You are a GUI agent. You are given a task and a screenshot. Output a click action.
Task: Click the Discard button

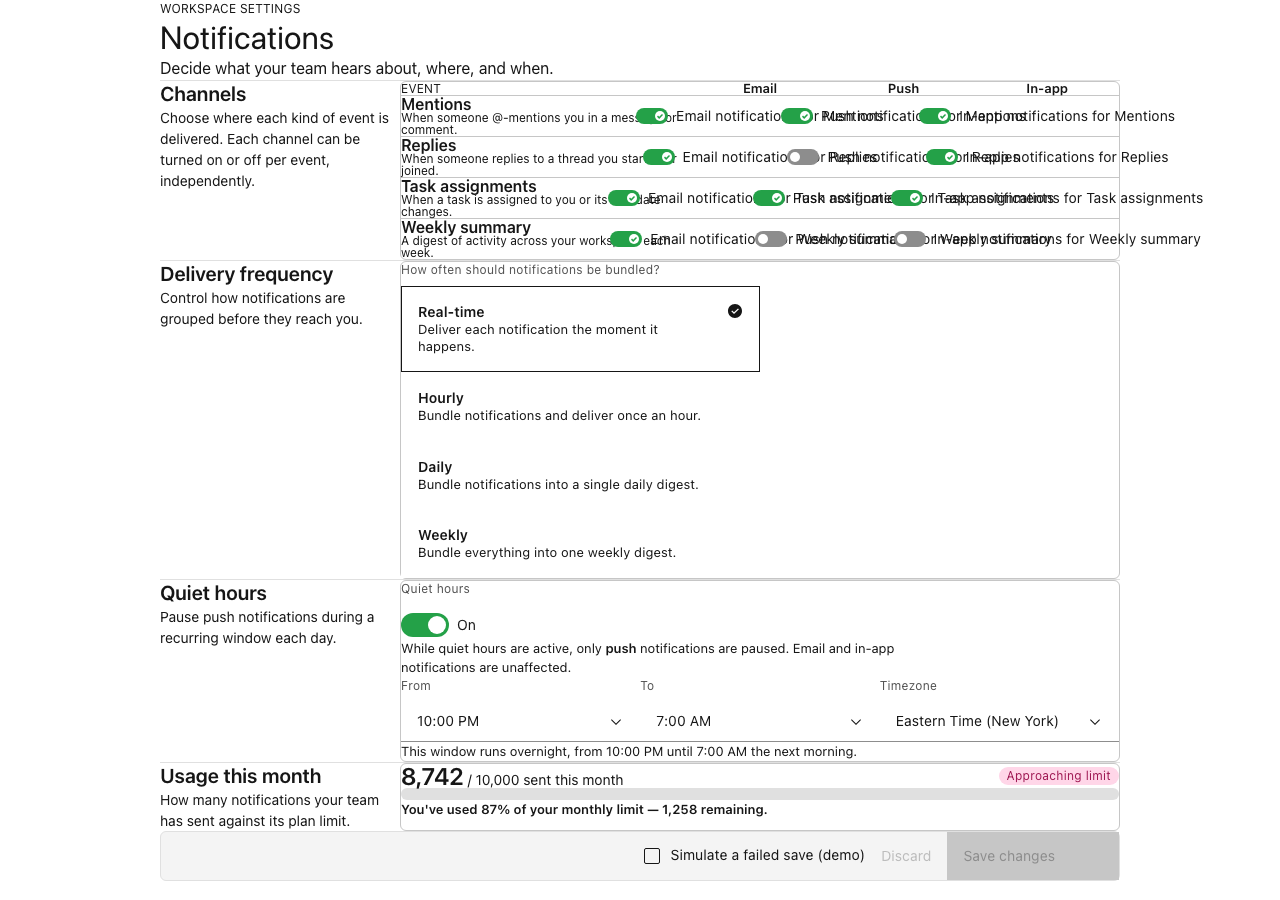point(906,856)
